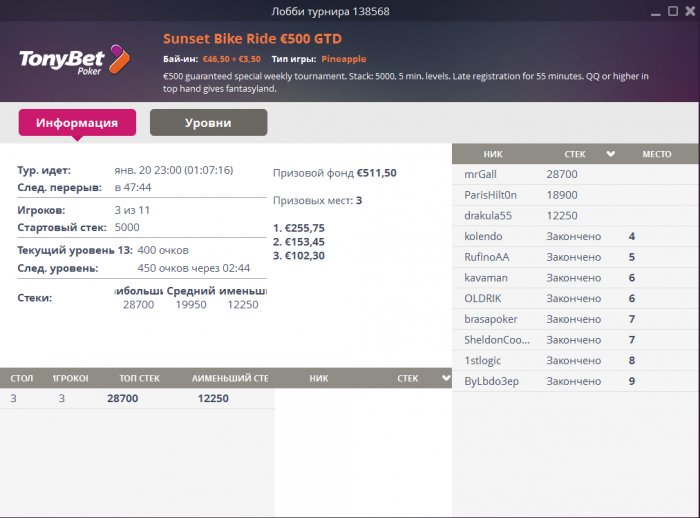The width and height of the screenshot is (700, 518).
Task: Select the RufinoAA row
Action: 575,257
